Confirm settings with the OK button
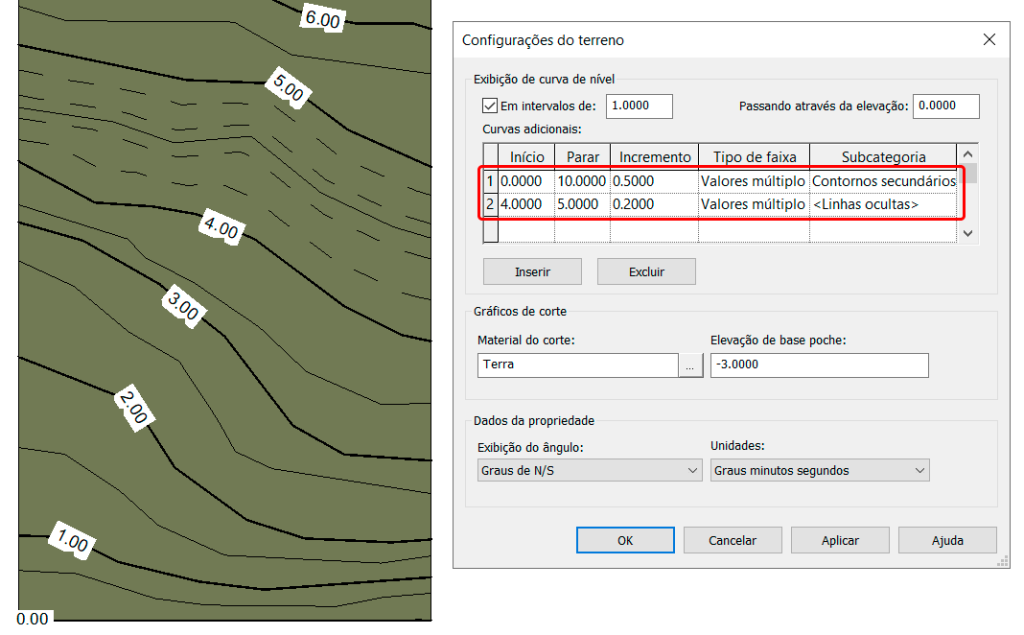The height and width of the screenshot is (635, 1024). 625,539
